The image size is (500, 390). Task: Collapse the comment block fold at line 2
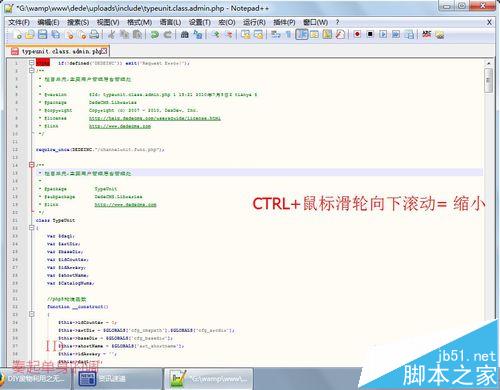(31, 70)
